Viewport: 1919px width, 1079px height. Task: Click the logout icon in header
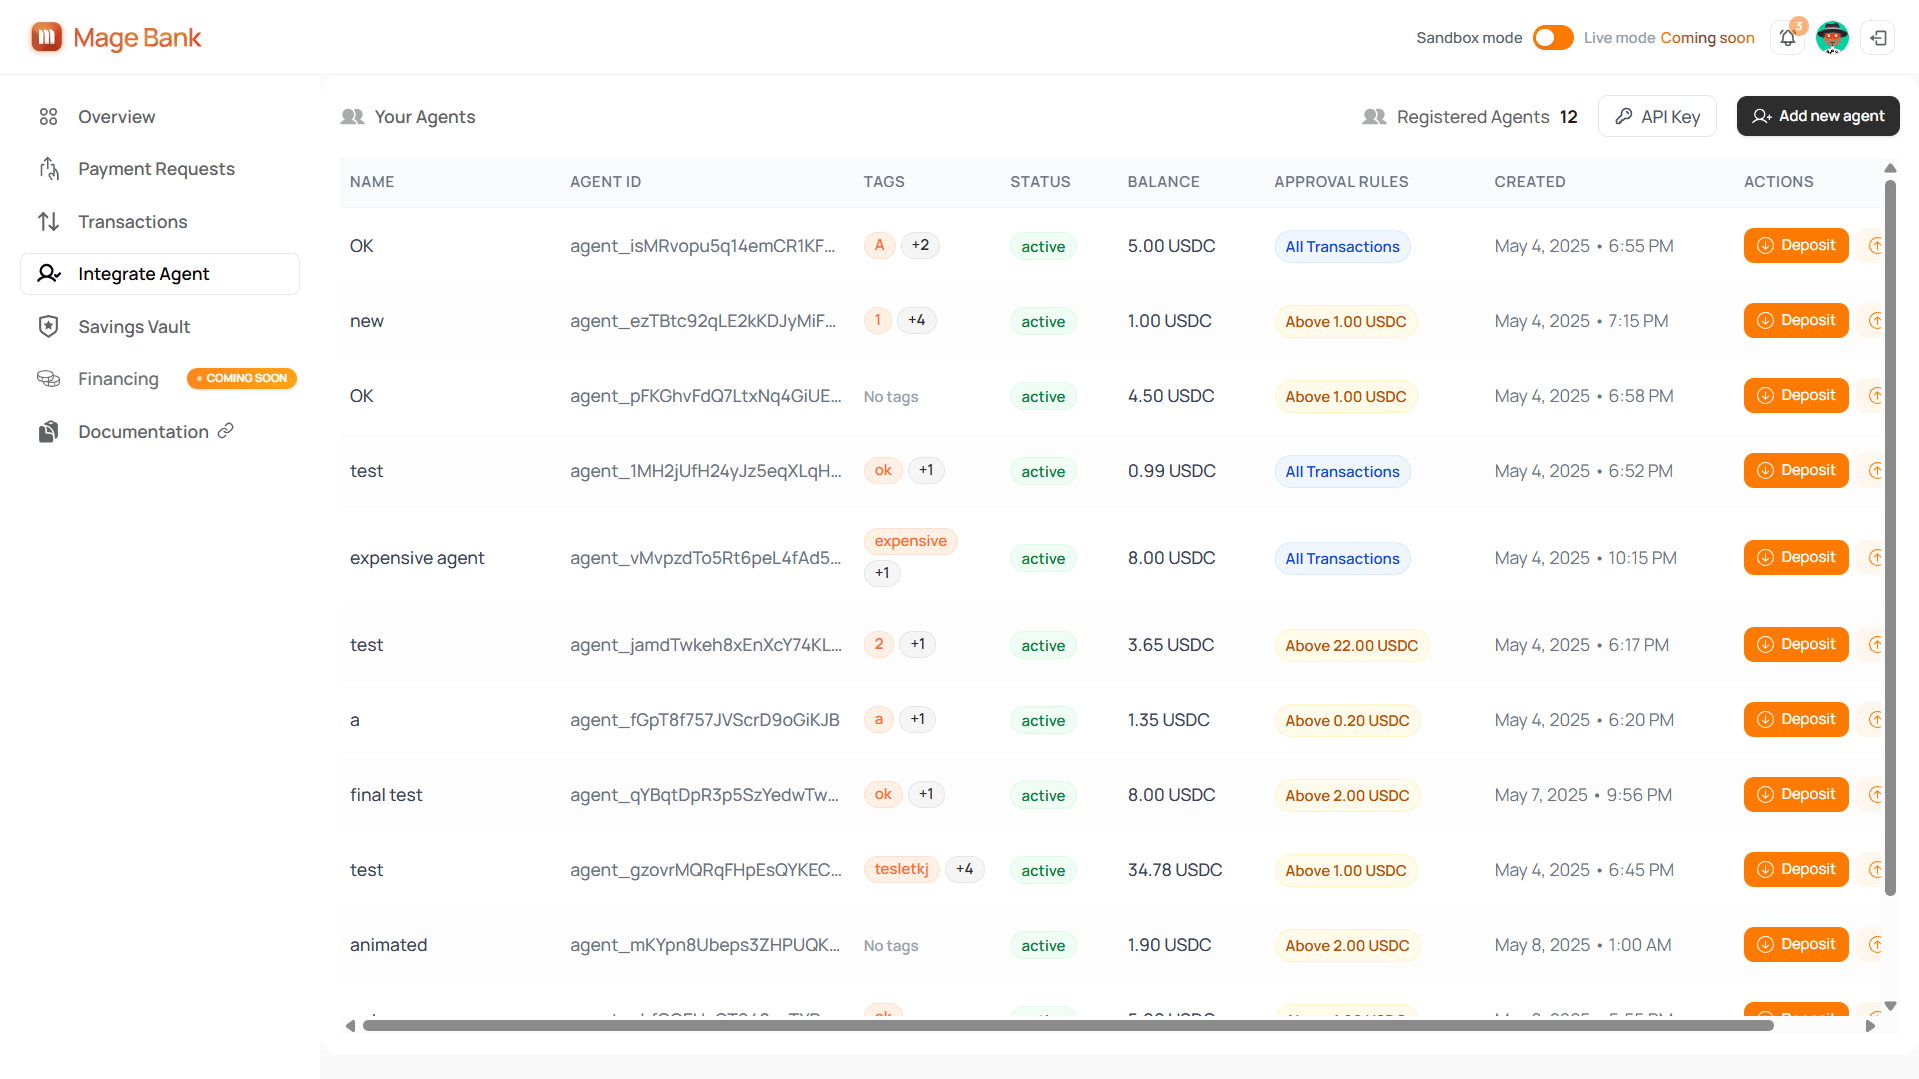point(1878,38)
